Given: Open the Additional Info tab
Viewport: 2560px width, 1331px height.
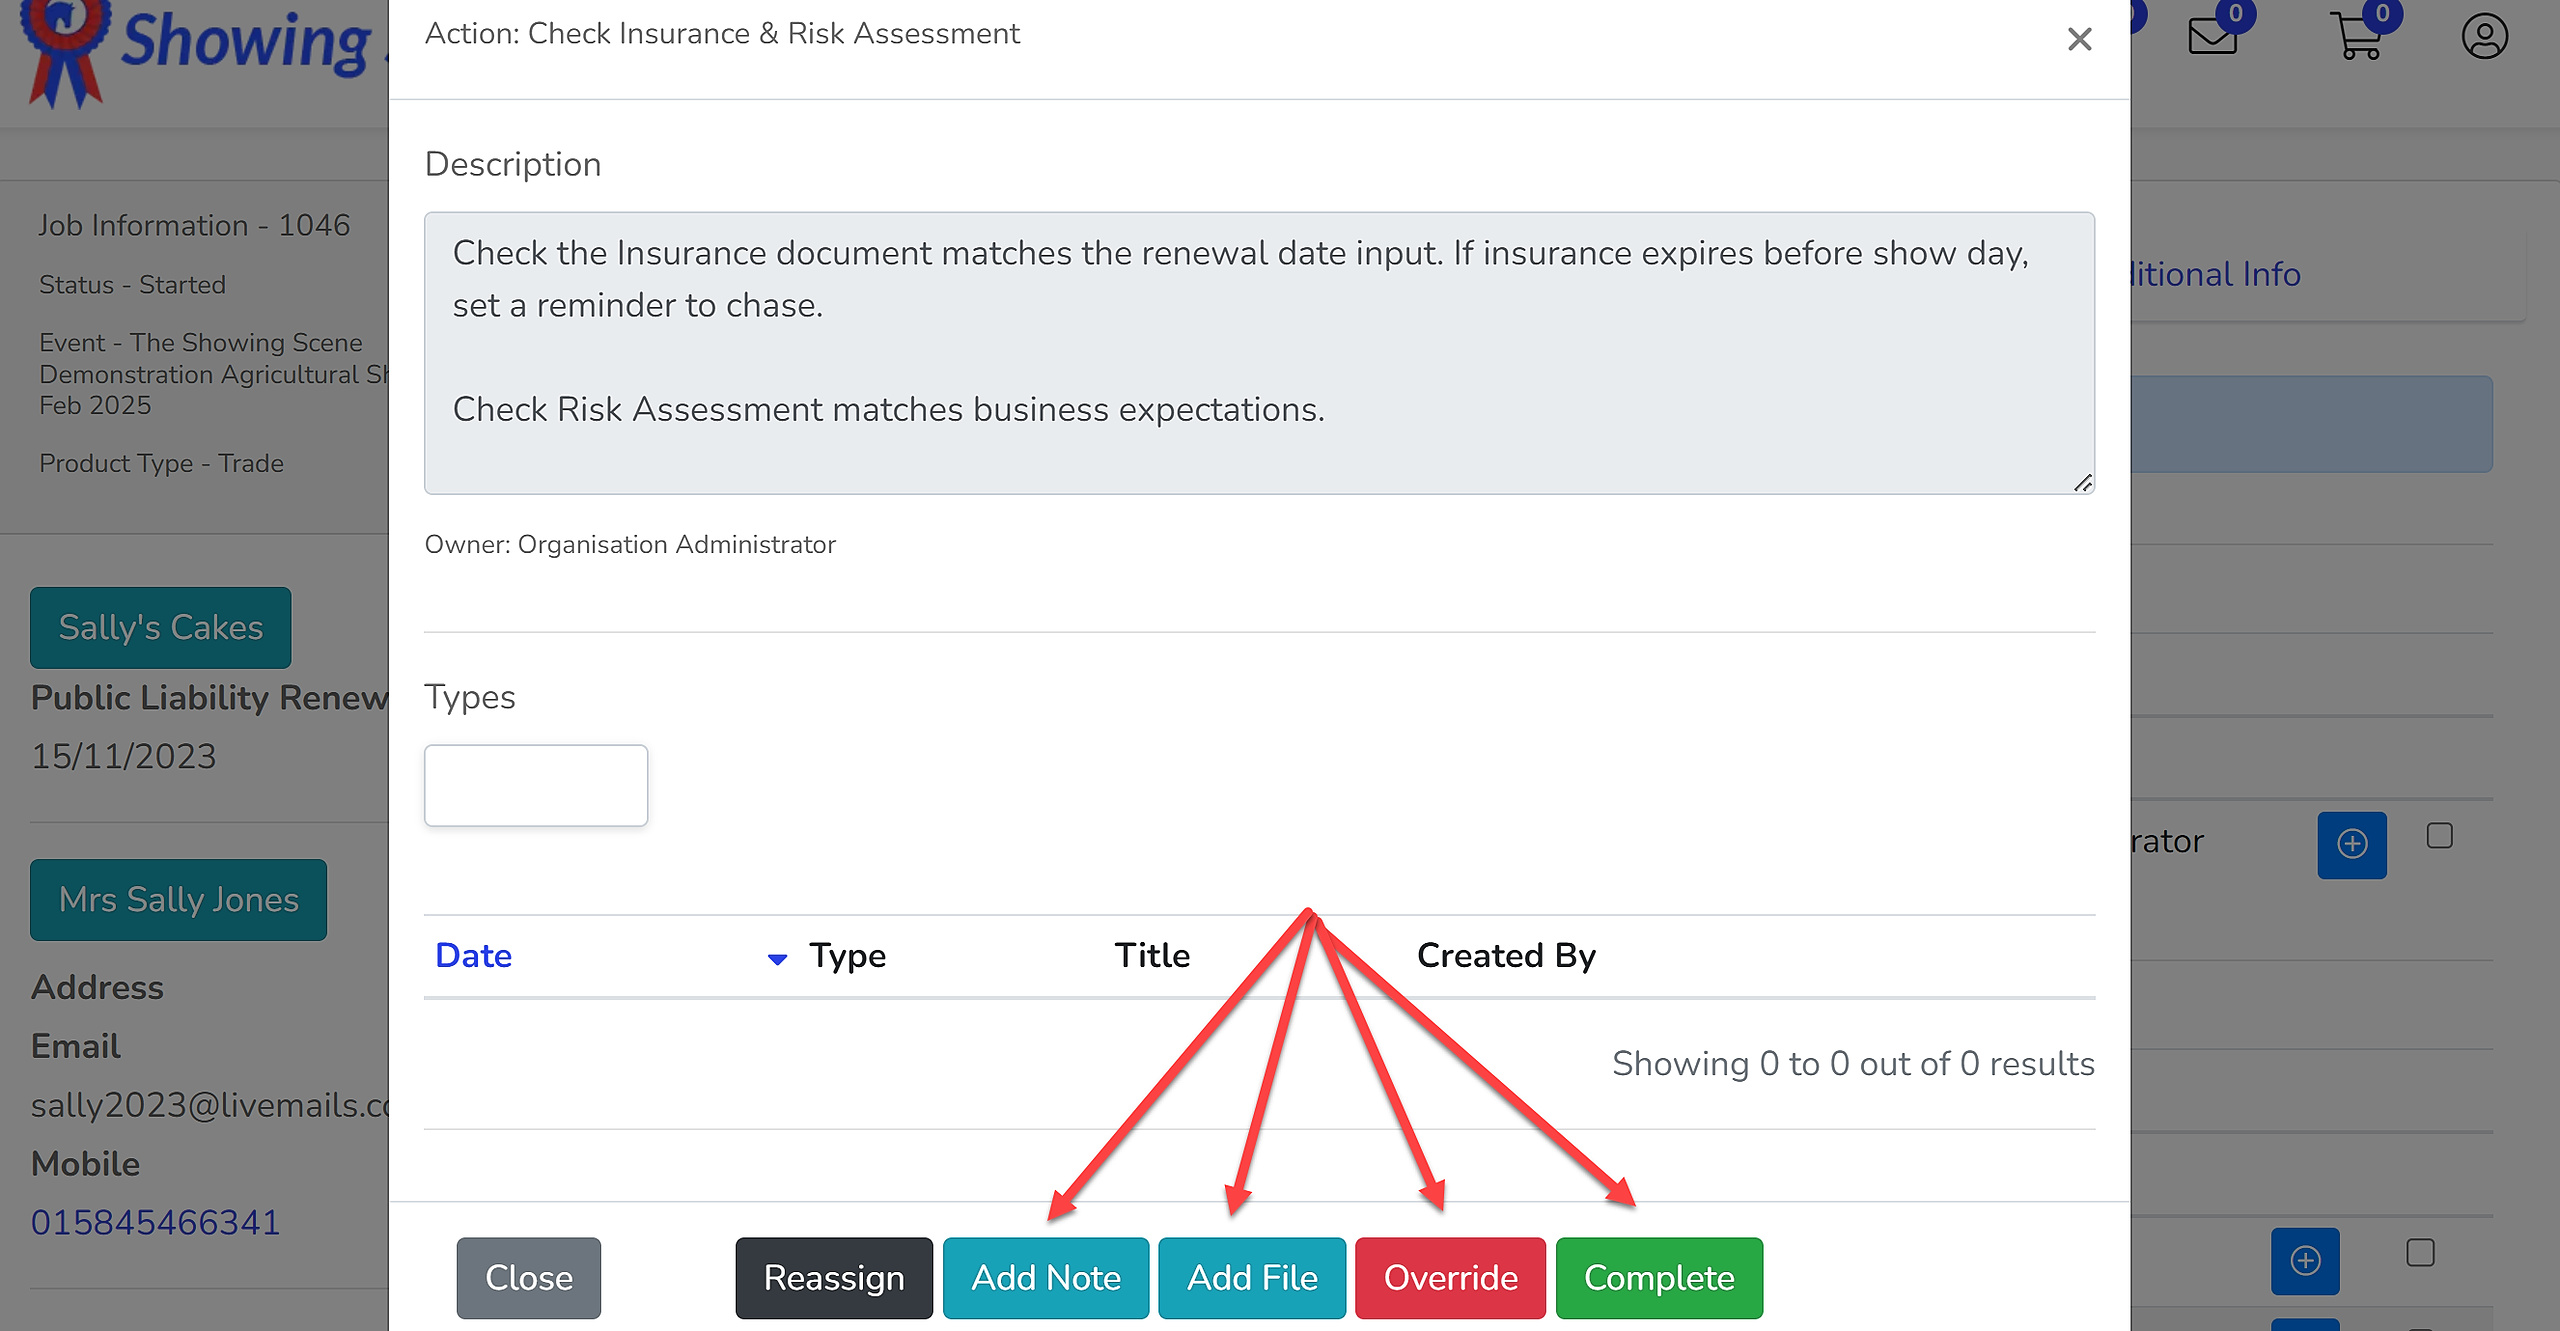Looking at the screenshot, I should point(2215,274).
